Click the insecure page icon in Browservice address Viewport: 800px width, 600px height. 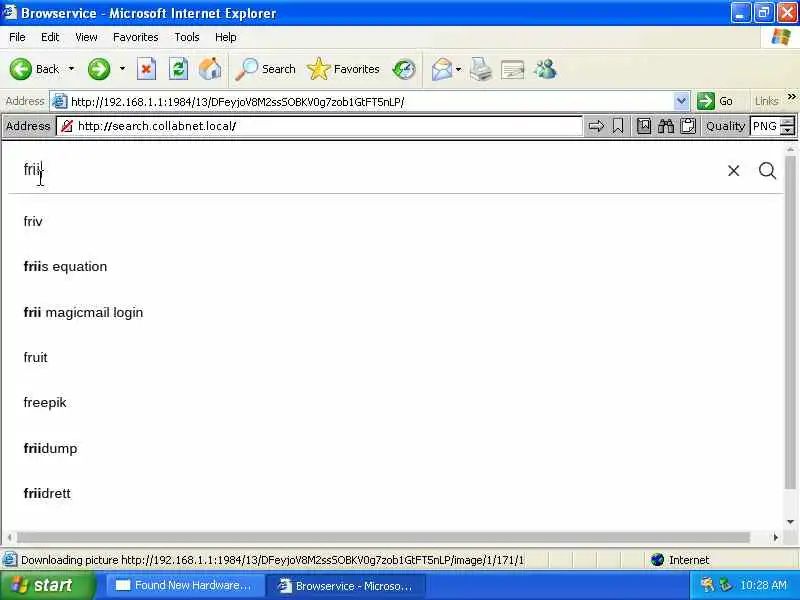[x=66, y=126]
